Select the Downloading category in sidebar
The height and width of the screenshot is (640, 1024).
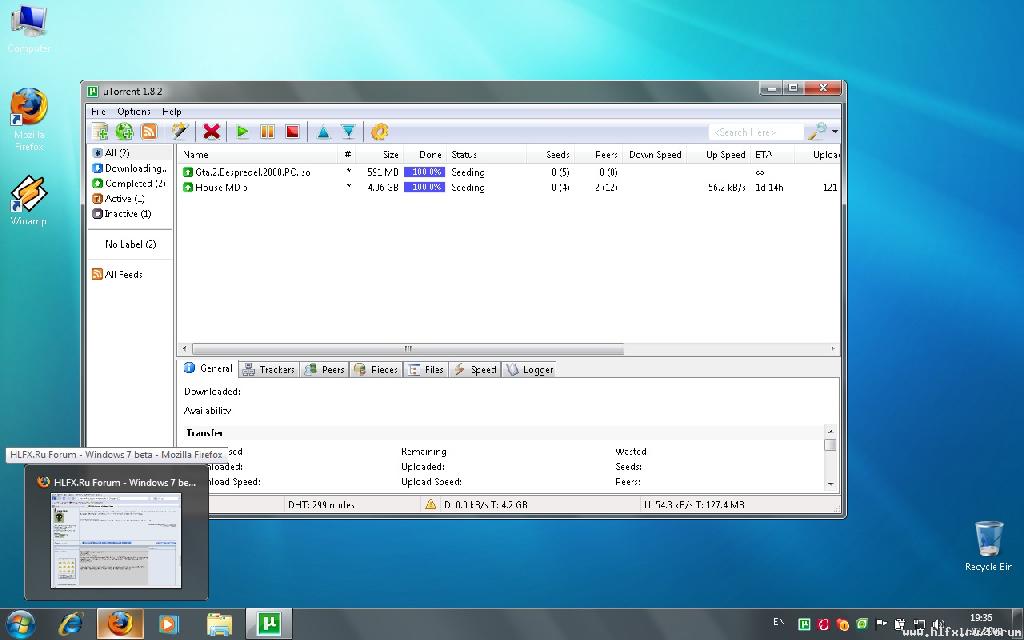131,168
